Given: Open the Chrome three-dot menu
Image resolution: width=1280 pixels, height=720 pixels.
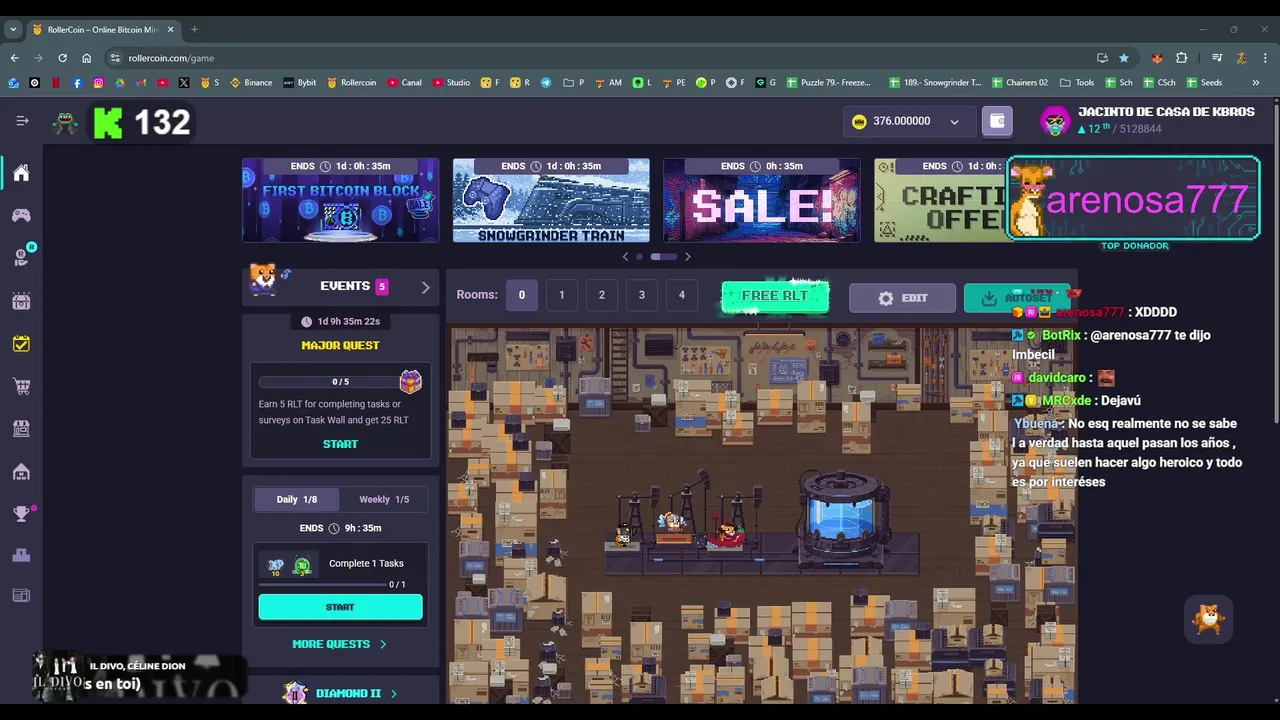Looking at the screenshot, I should coord(1265,58).
